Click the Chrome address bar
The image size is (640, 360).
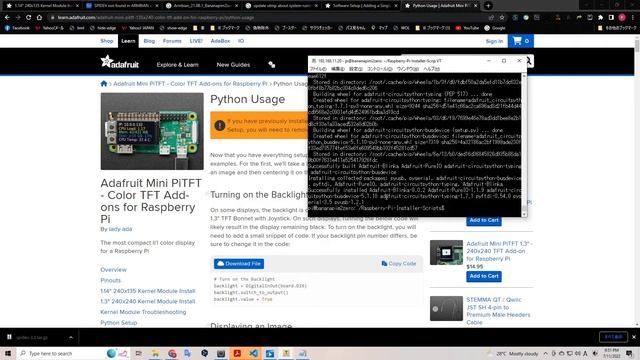pyautogui.click(x=269, y=18)
